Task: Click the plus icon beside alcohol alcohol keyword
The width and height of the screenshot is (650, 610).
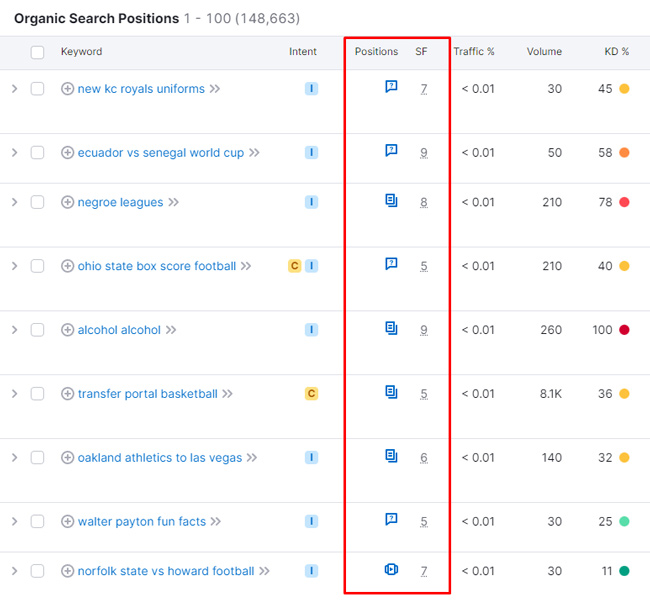Action: (67, 330)
